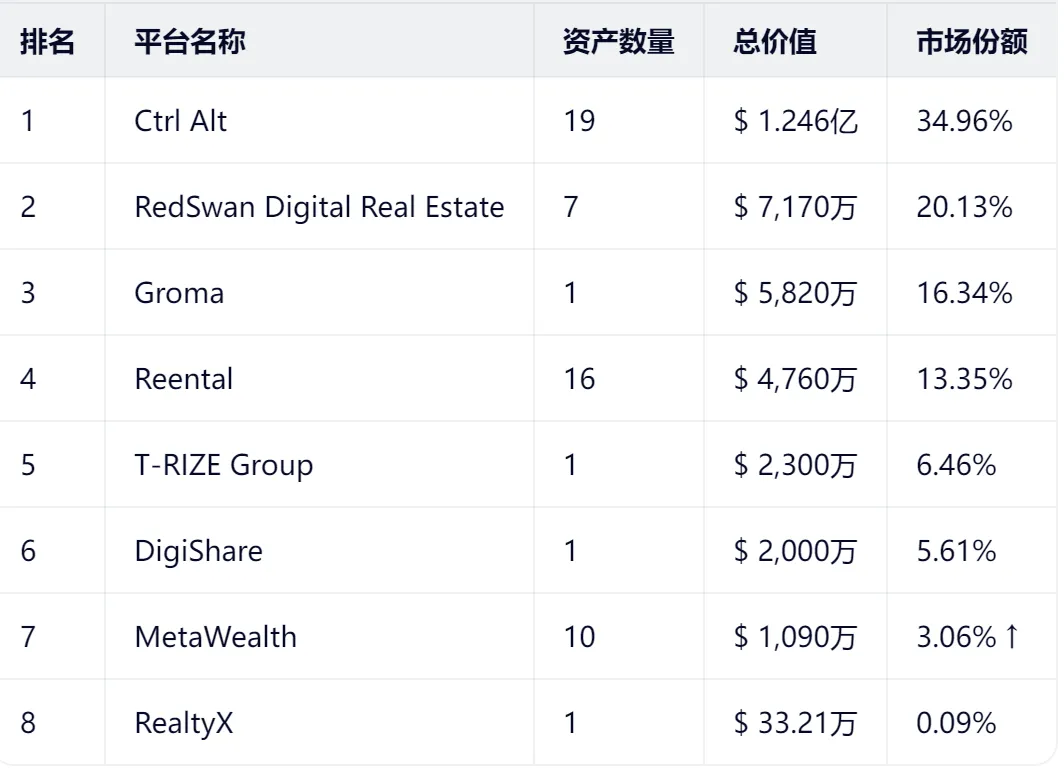This screenshot has width=1064, height=774.
Task: Click the Reental platform name
Action: pos(184,379)
